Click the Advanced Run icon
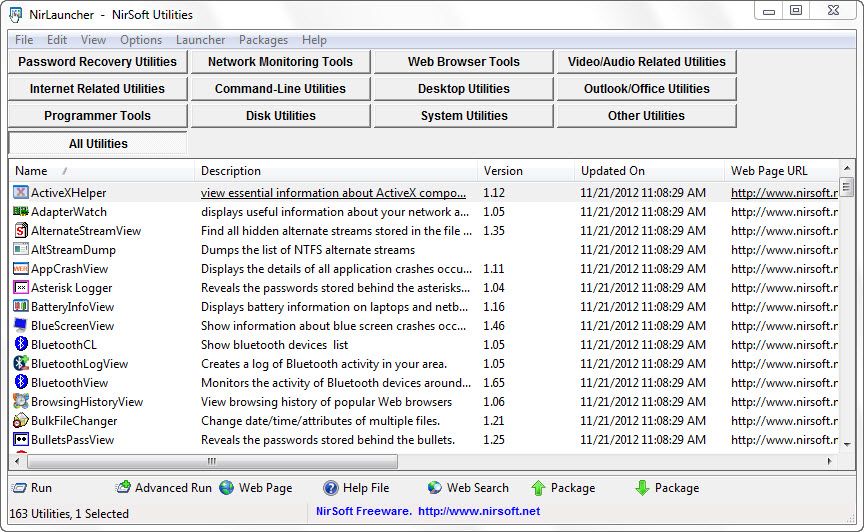864x532 pixels. pyautogui.click(x=123, y=487)
